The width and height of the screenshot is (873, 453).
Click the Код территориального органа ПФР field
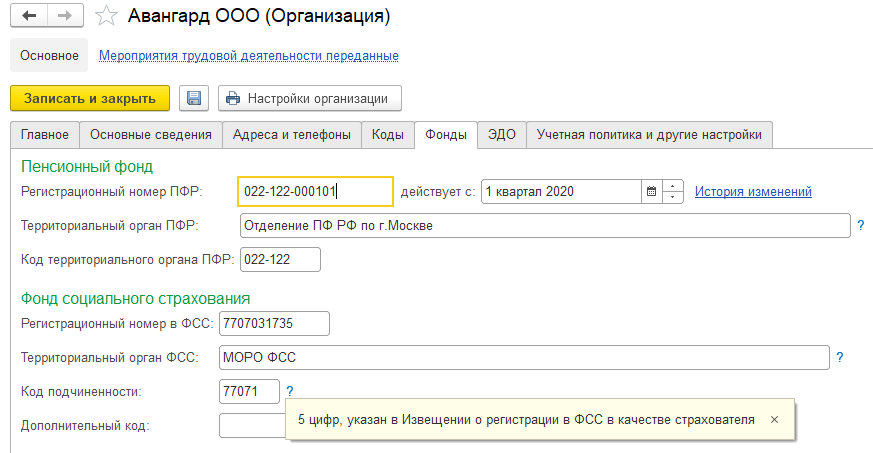280,260
